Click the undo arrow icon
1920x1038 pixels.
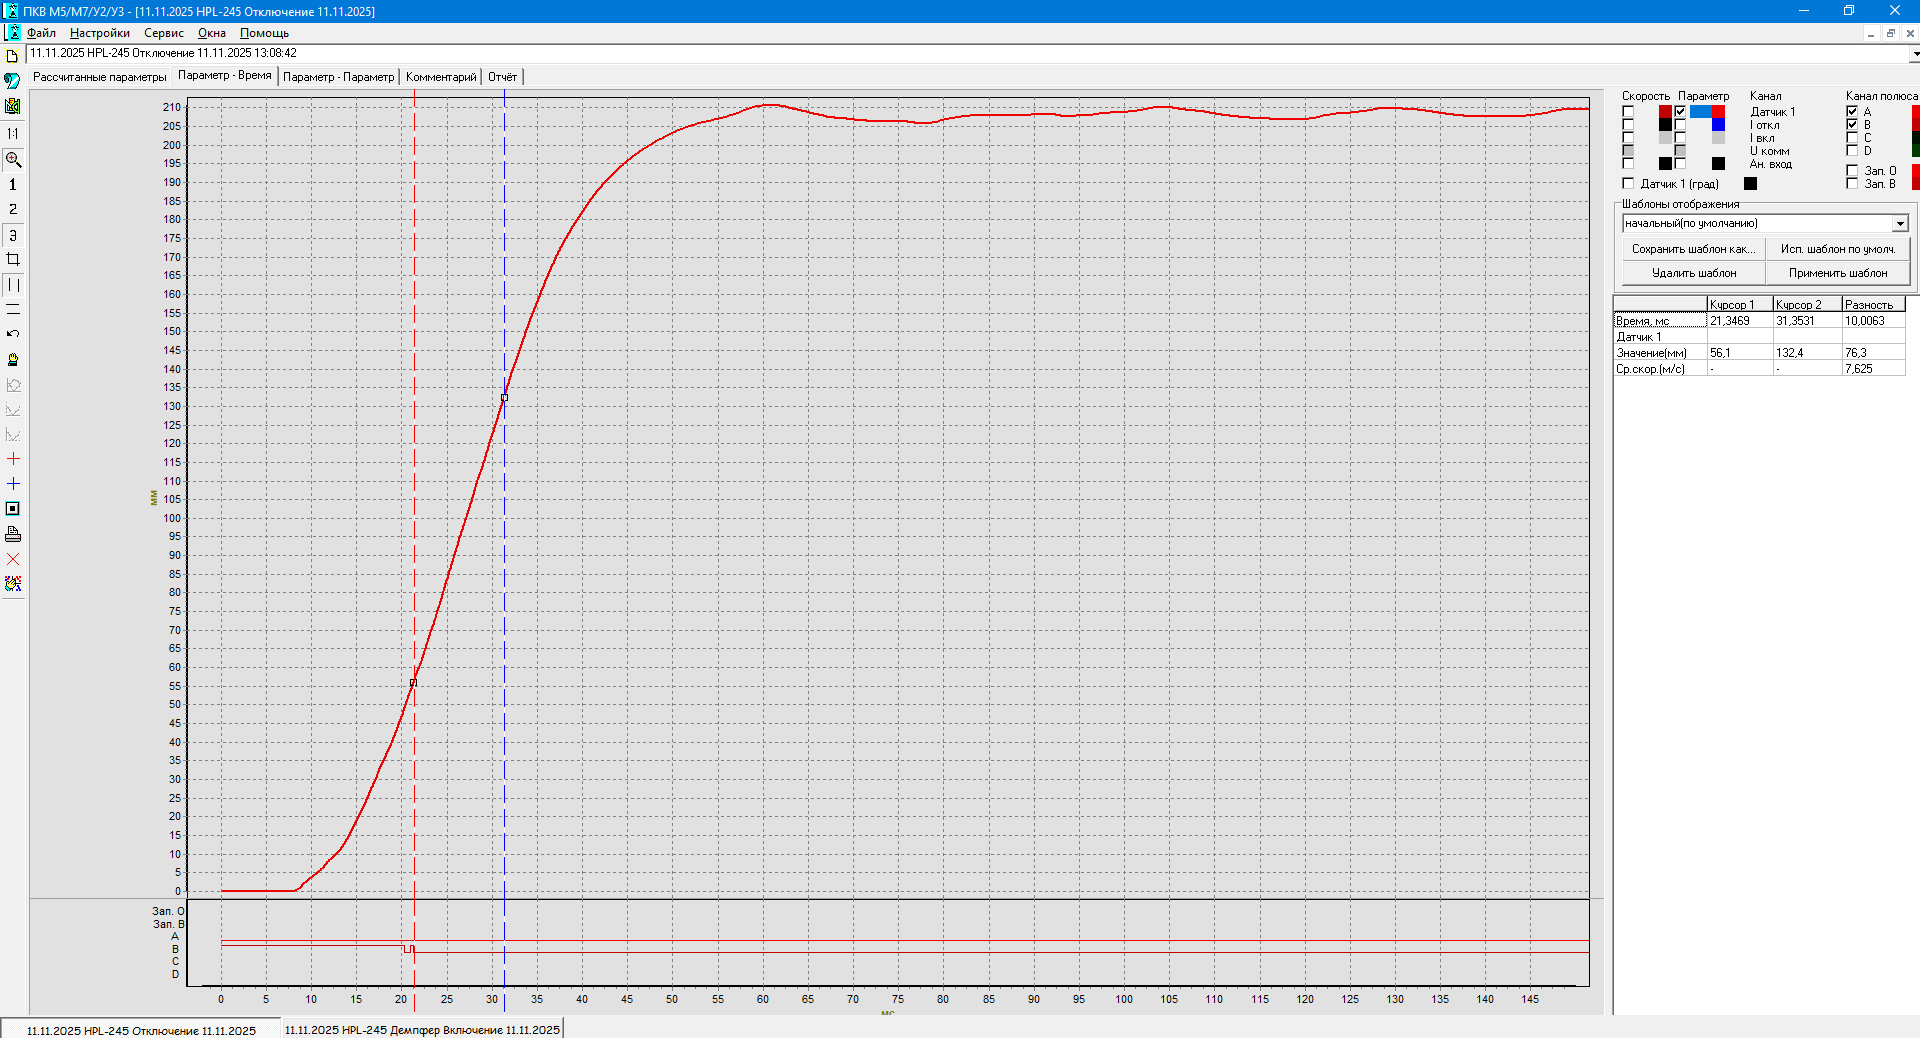coord(13,334)
